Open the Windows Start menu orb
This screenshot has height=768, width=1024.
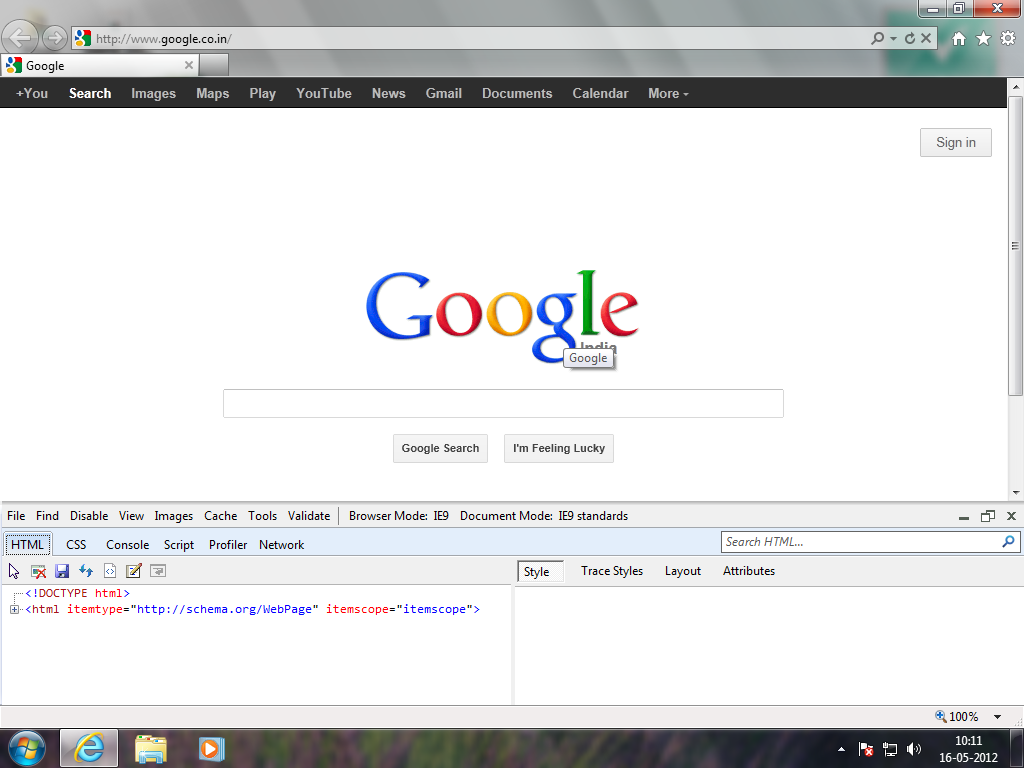coord(27,748)
